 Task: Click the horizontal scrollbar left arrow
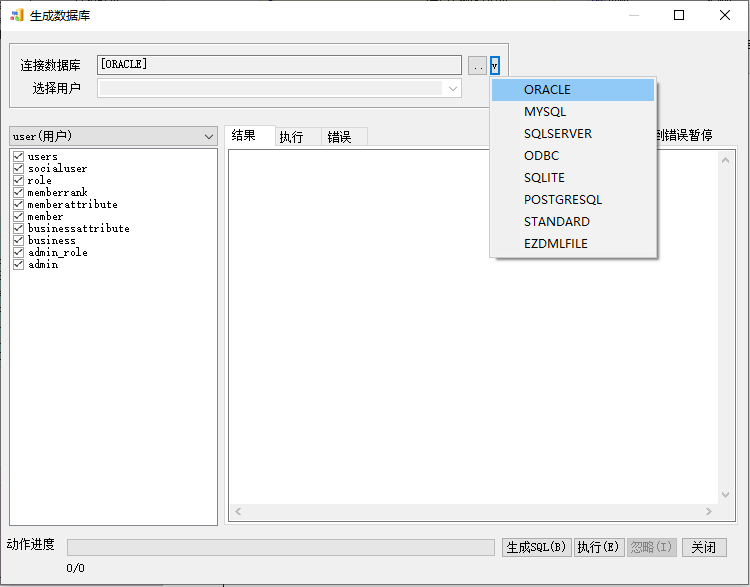click(x=238, y=511)
